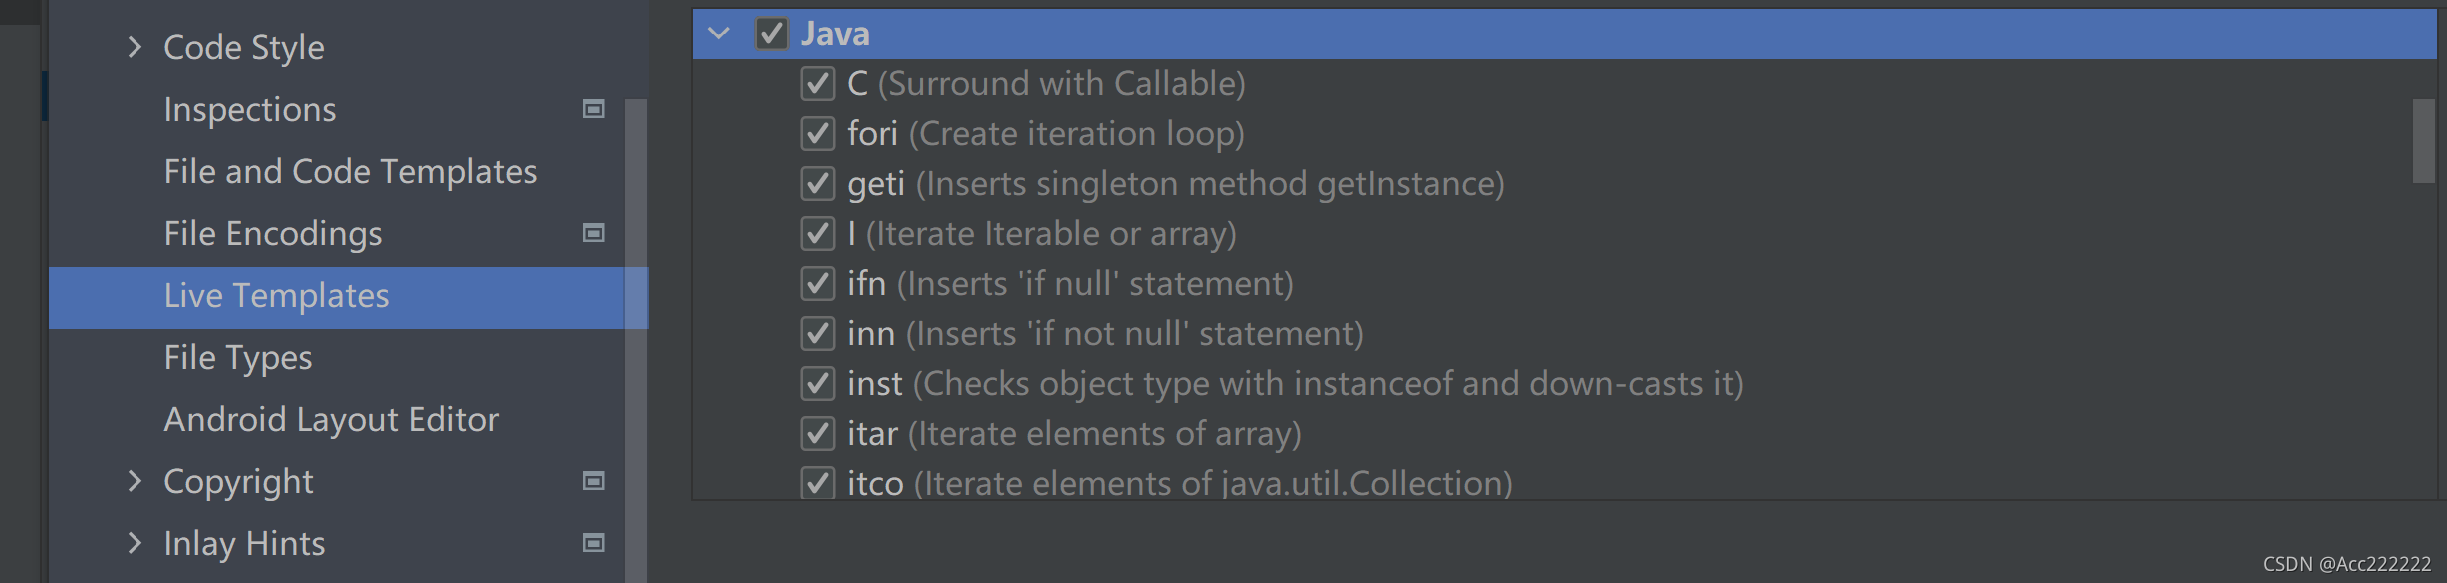
Task: Open File and Code Templates settings
Action: click(x=350, y=171)
